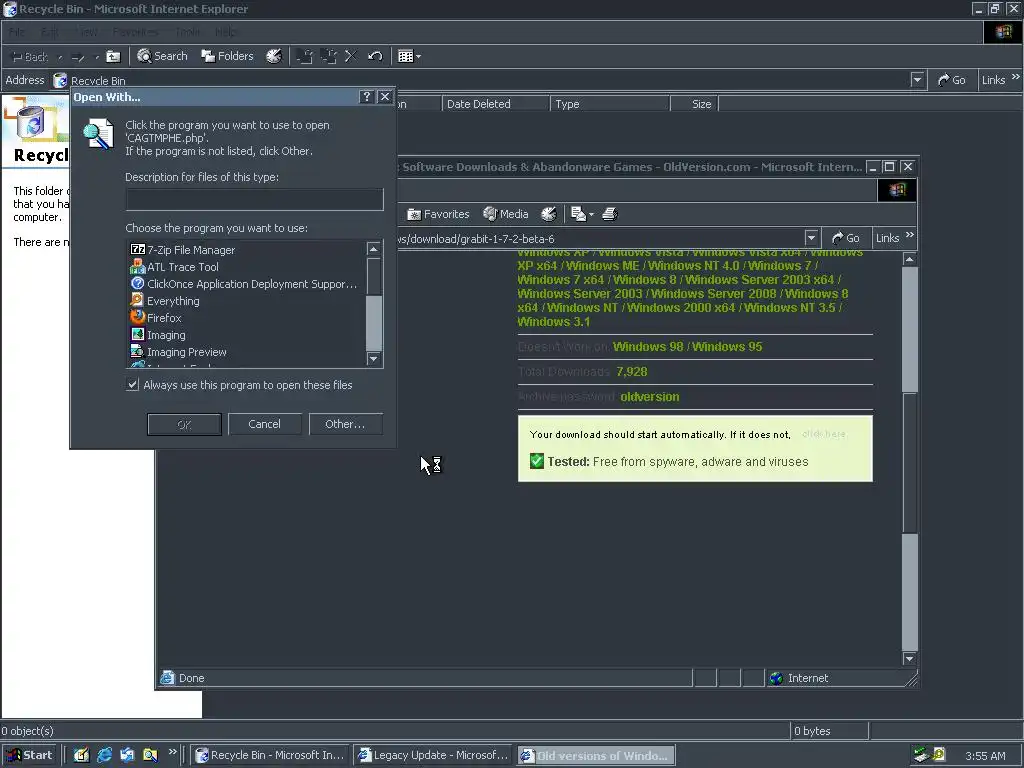Click Cancel in Open With dialog
Screen dimensions: 1024x768
point(264,424)
